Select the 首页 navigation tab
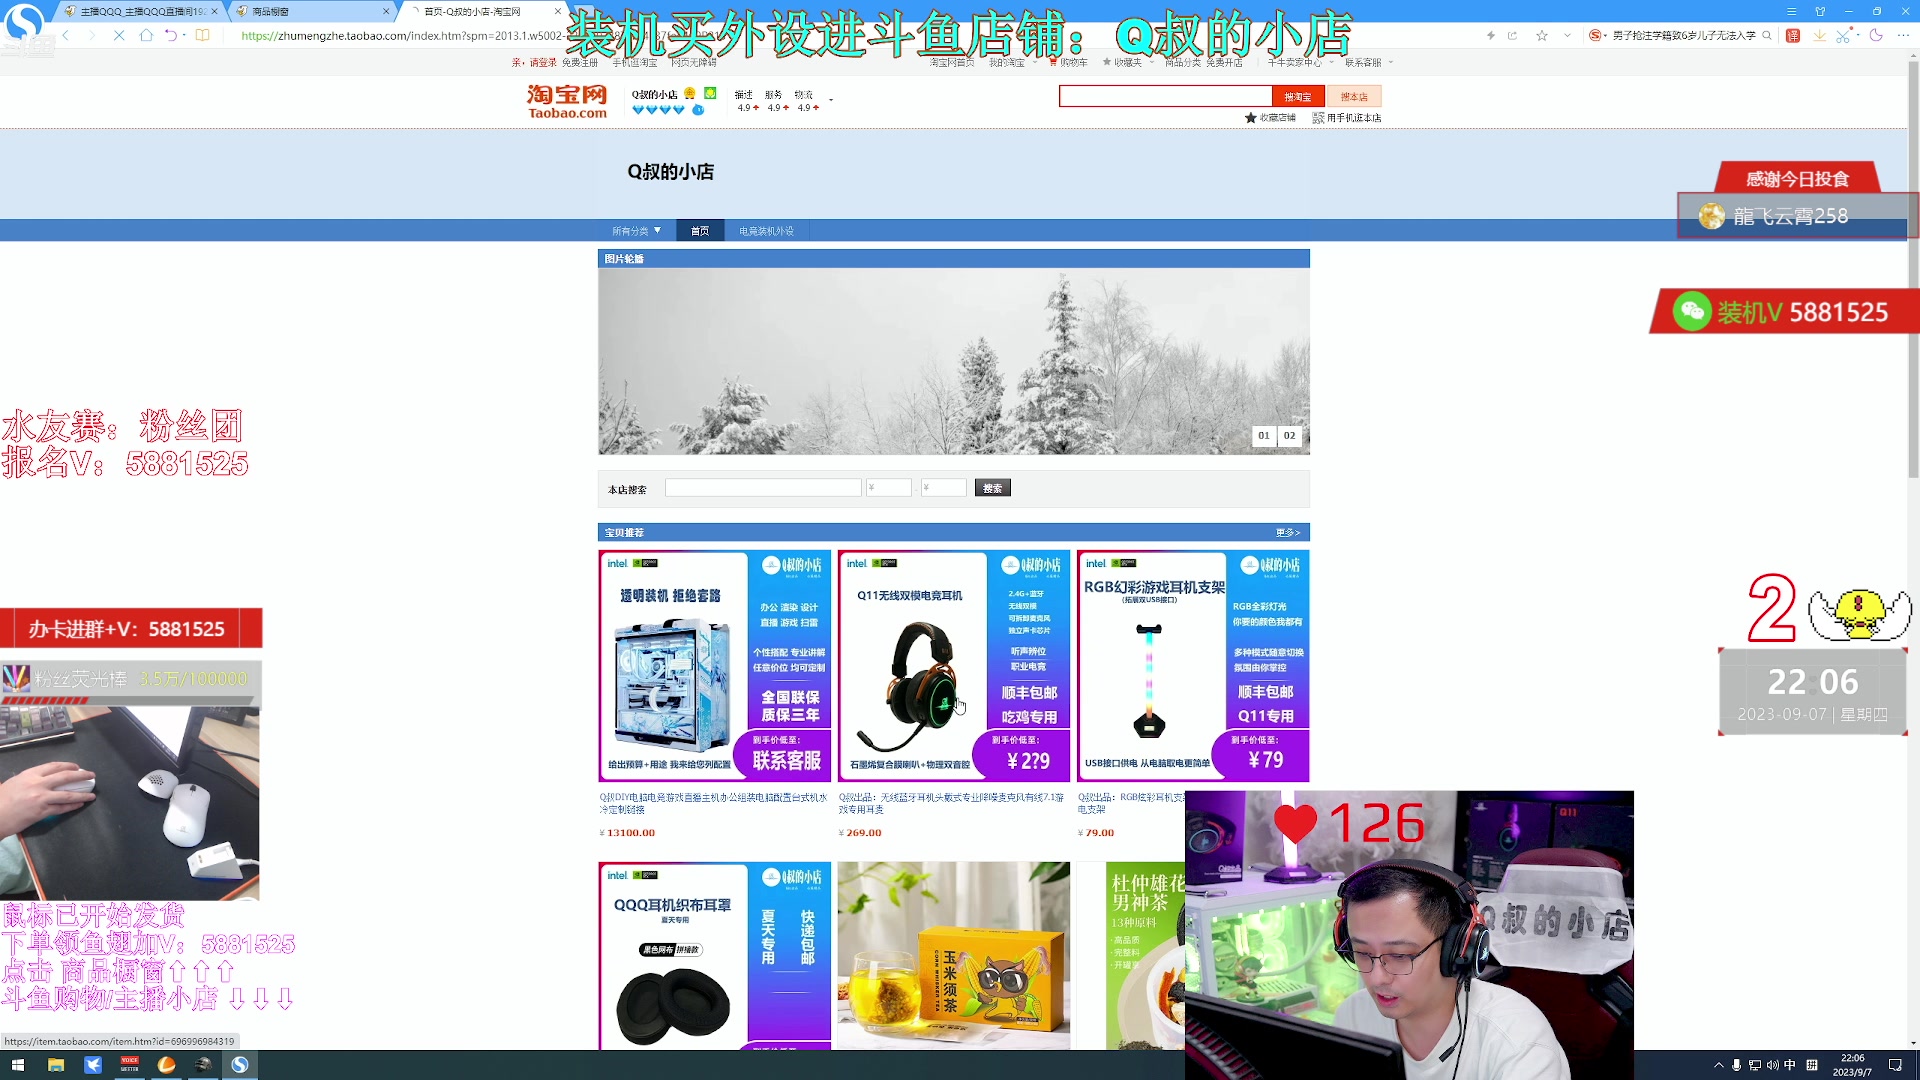Screen dimensions: 1920x1080 700,231
